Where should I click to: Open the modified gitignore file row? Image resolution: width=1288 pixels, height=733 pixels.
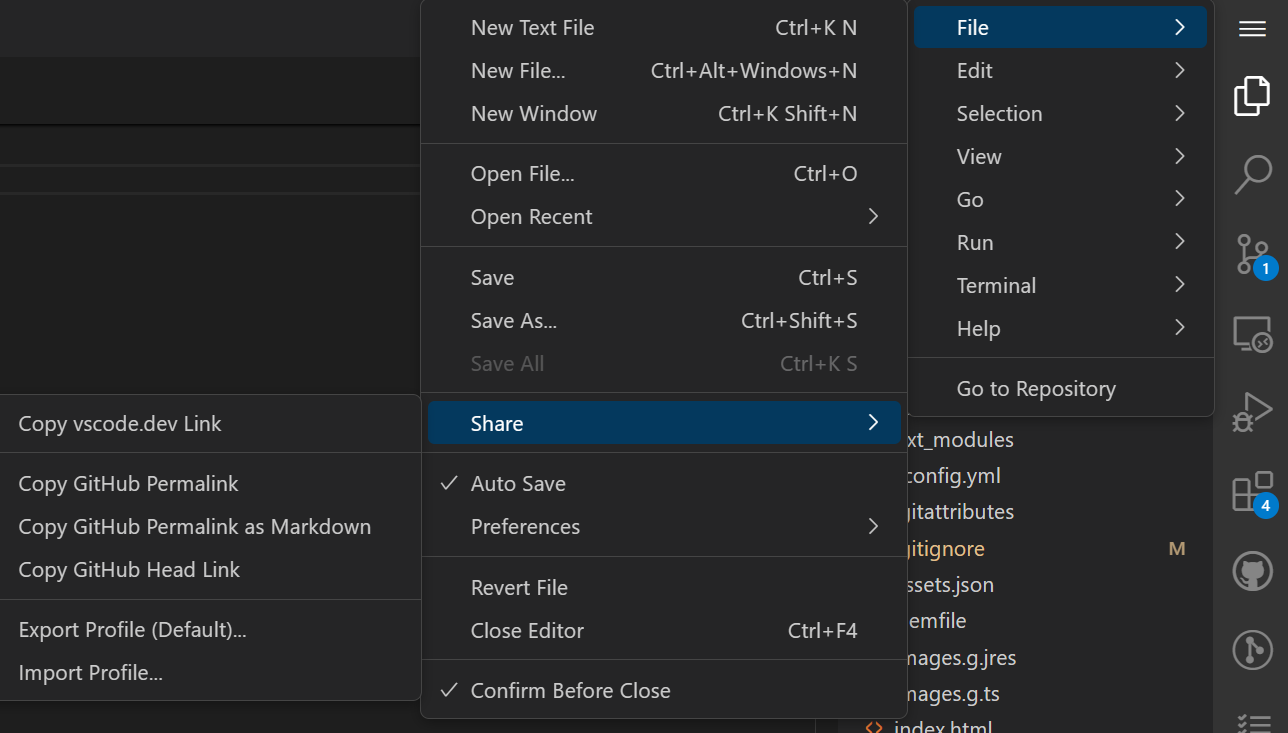[1060, 549]
